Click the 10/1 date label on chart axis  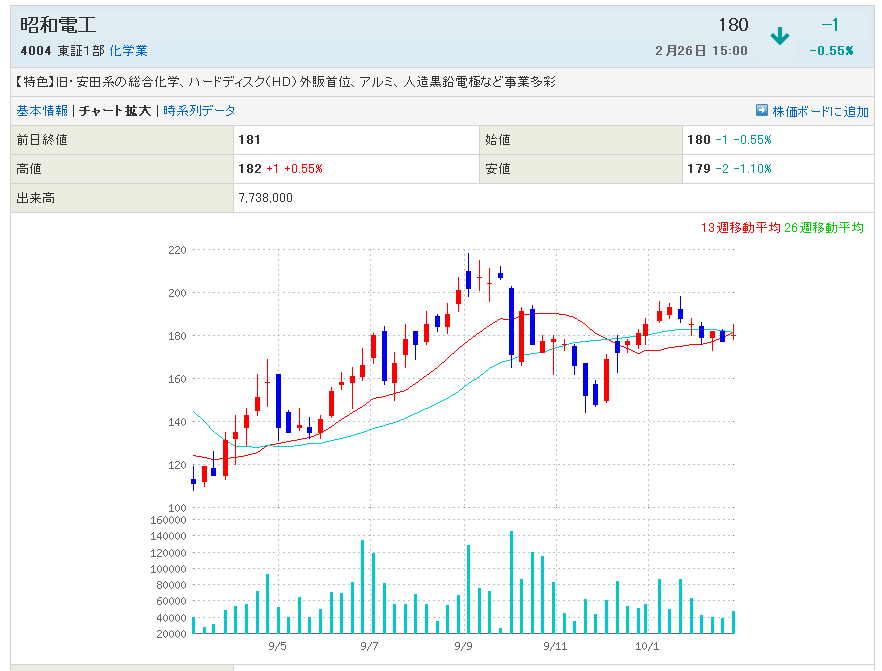[647, 647]
